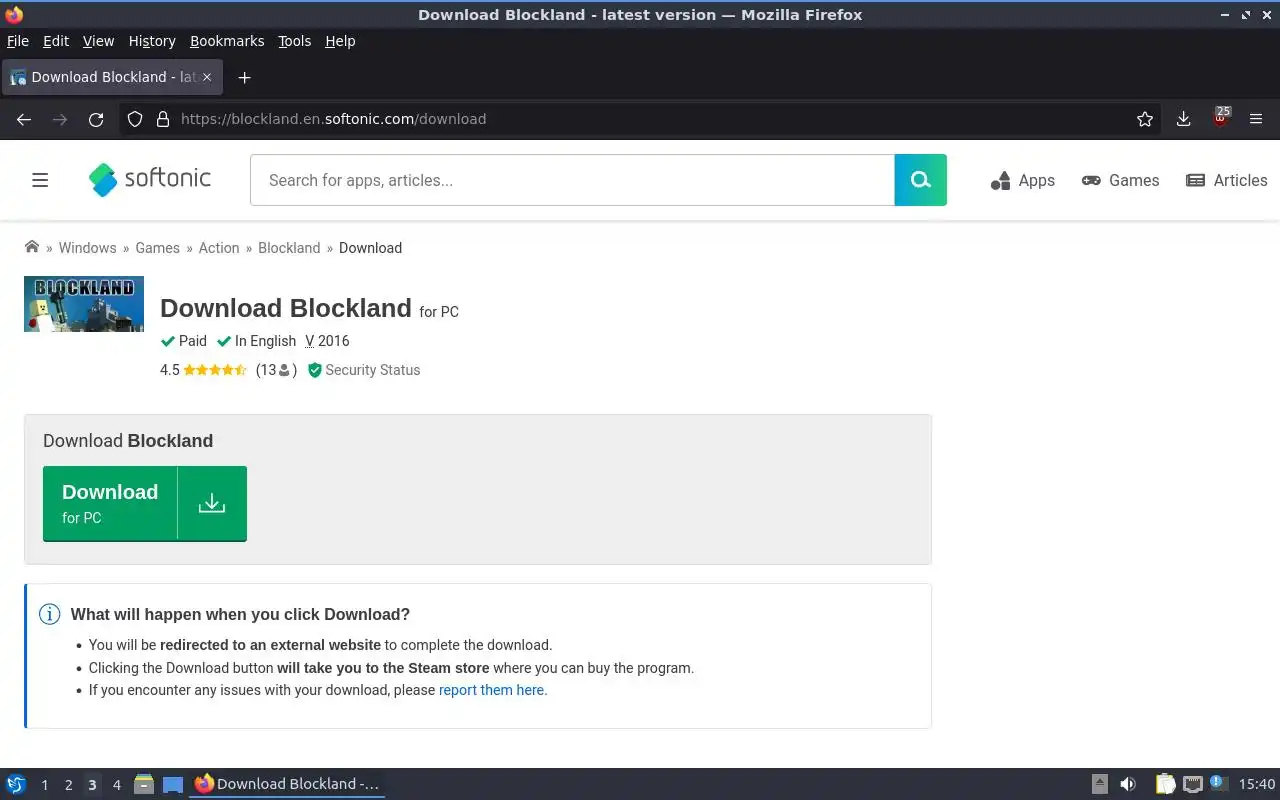This screenshot has width=1280, height=800.
Task: Switch to workspace 4 in taskbar
Action: point(116,785)
